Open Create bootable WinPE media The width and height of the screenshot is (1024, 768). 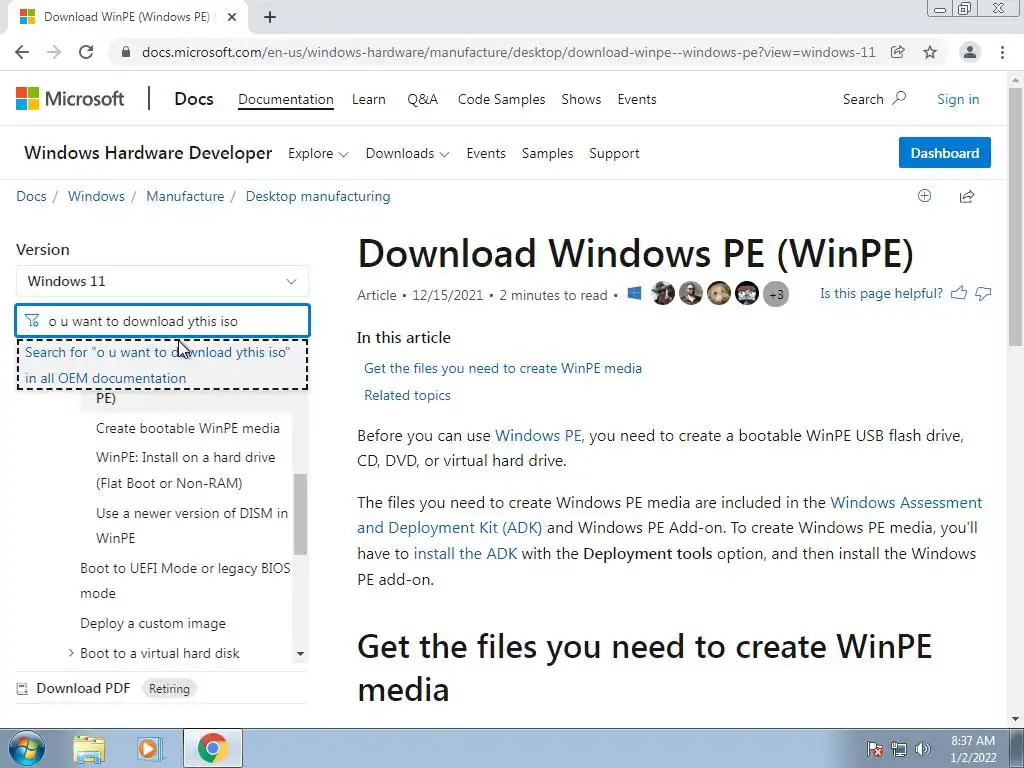(187, 428)
